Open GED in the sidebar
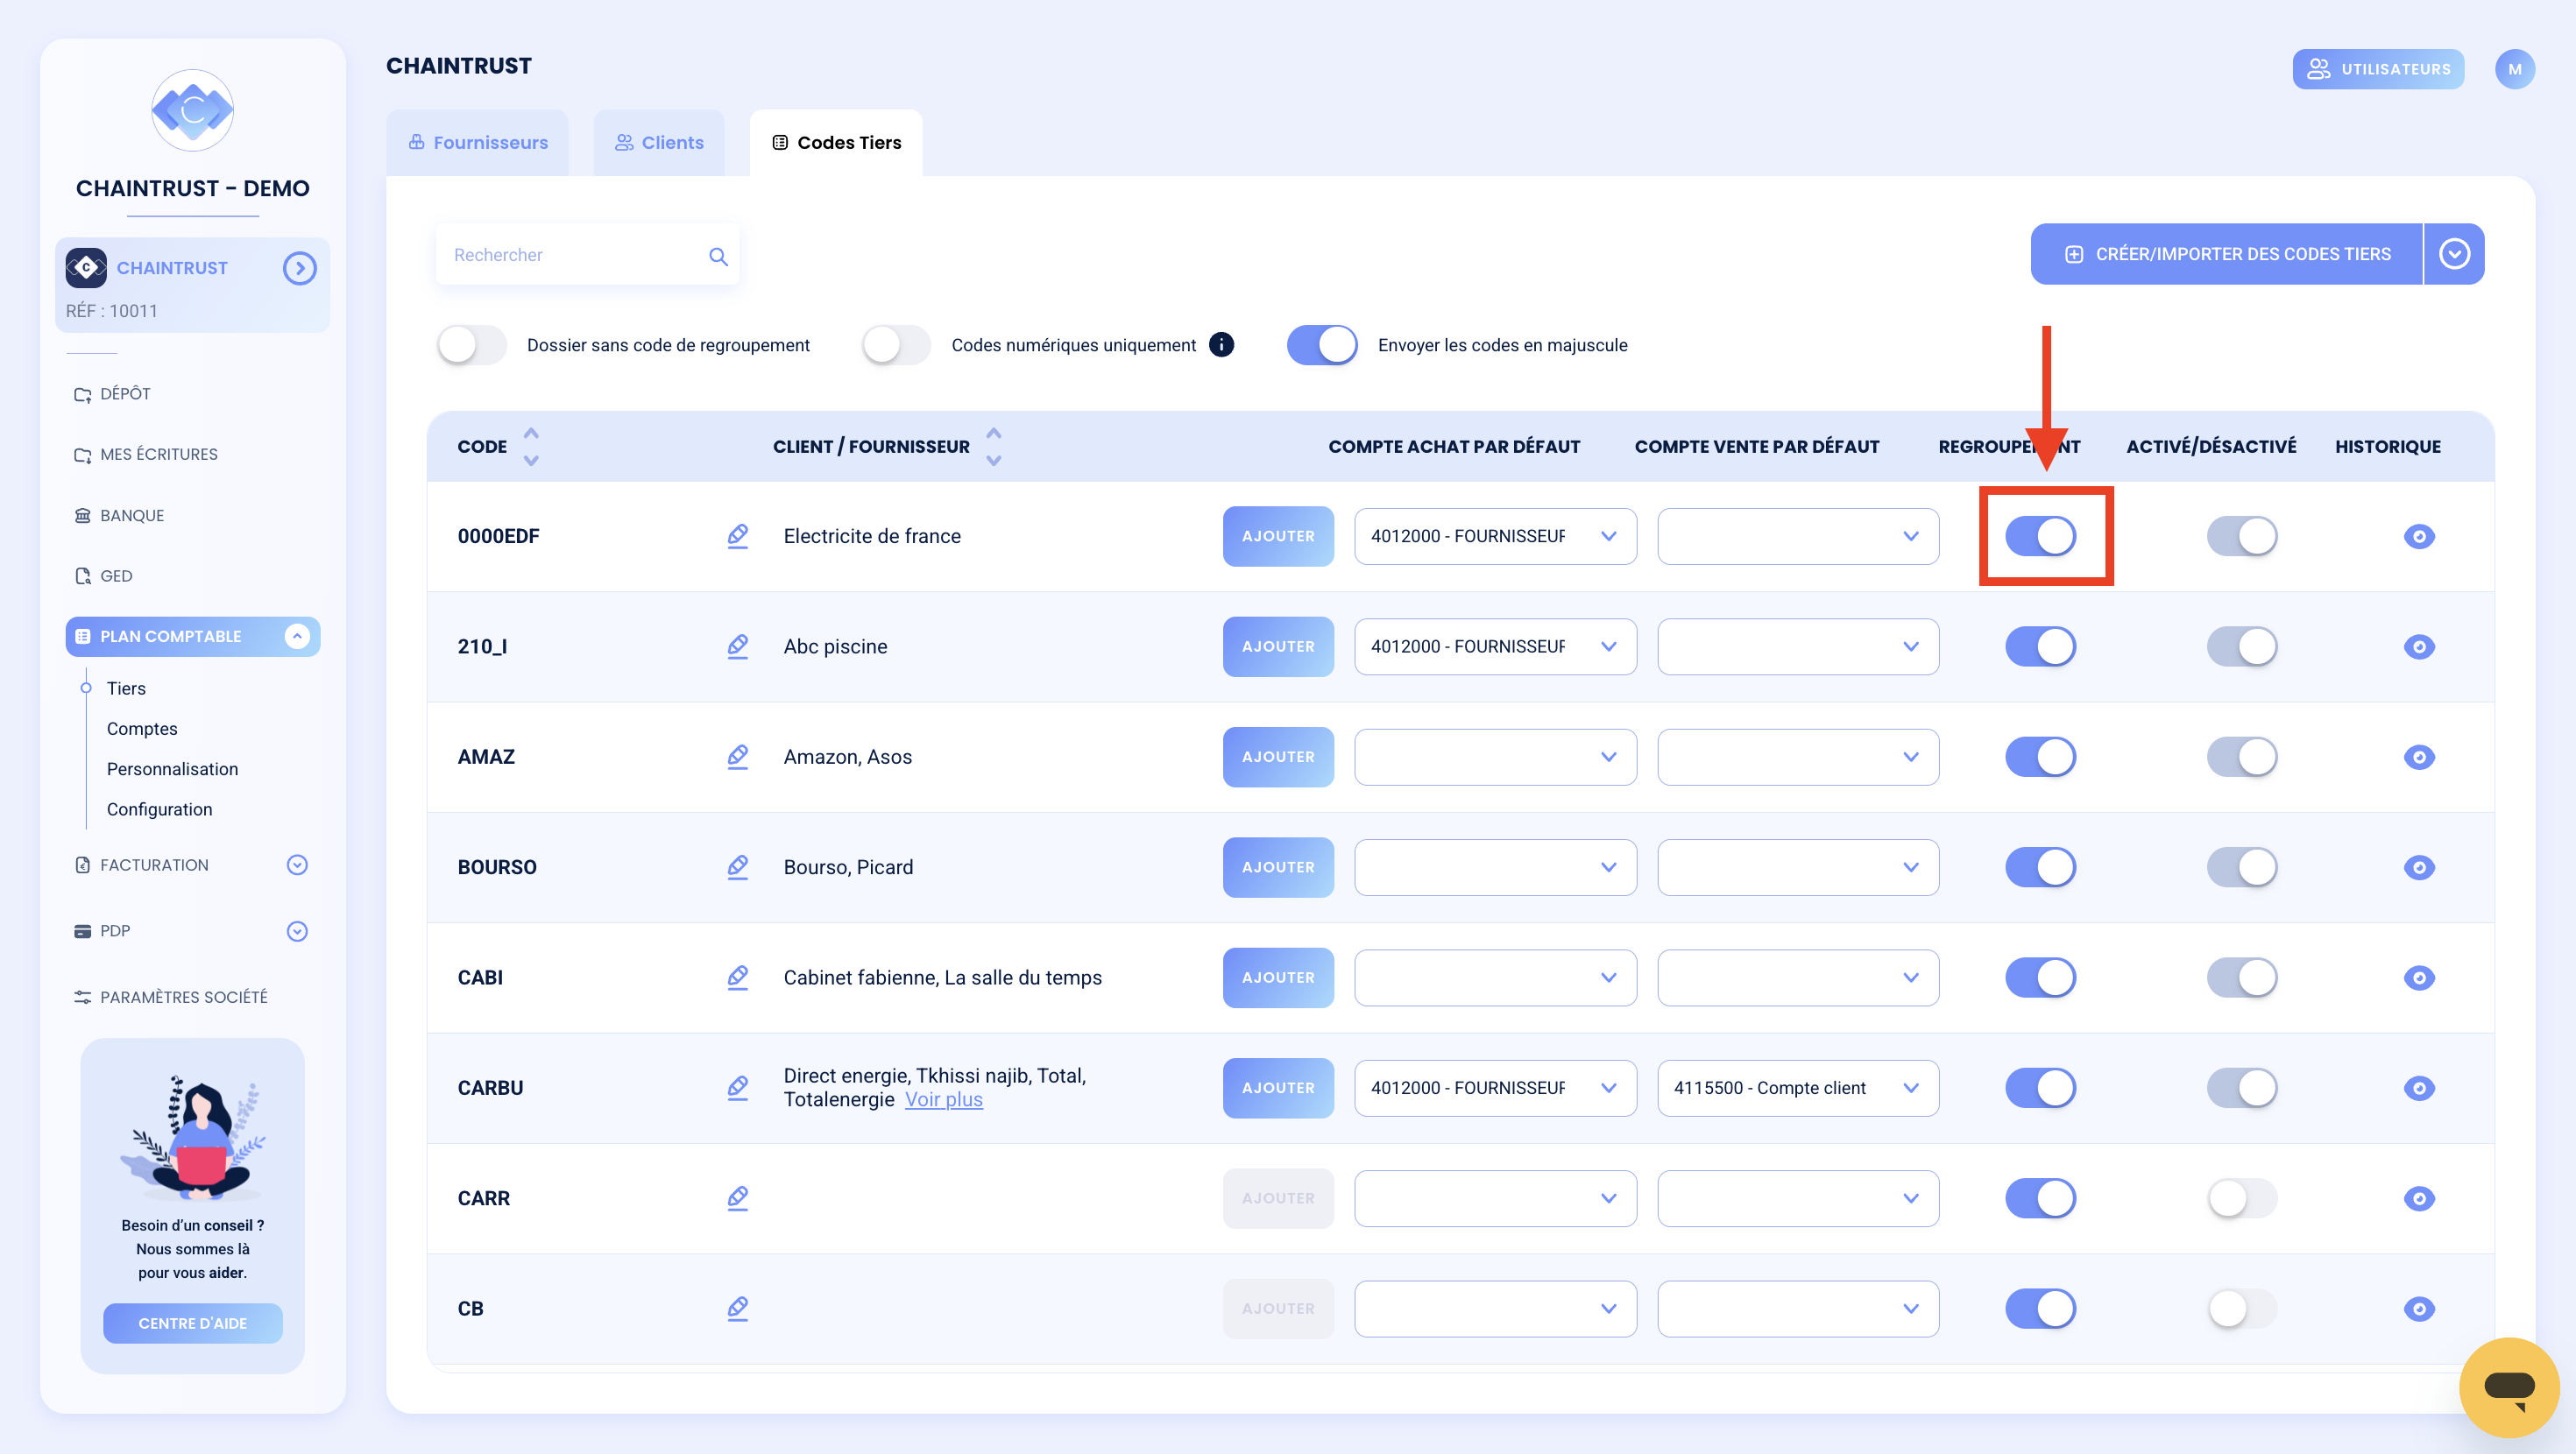Image resolution: width=2576 pixels, height=1454 pixels. [x=103, y=576]
